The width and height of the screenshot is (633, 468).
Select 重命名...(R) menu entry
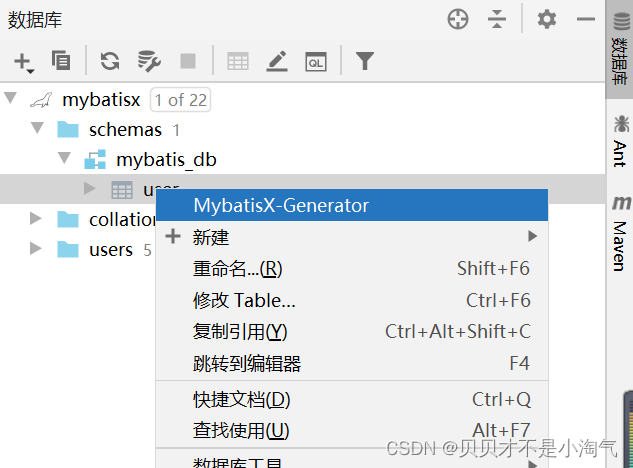pyautogui.click(x=352, y=269)
